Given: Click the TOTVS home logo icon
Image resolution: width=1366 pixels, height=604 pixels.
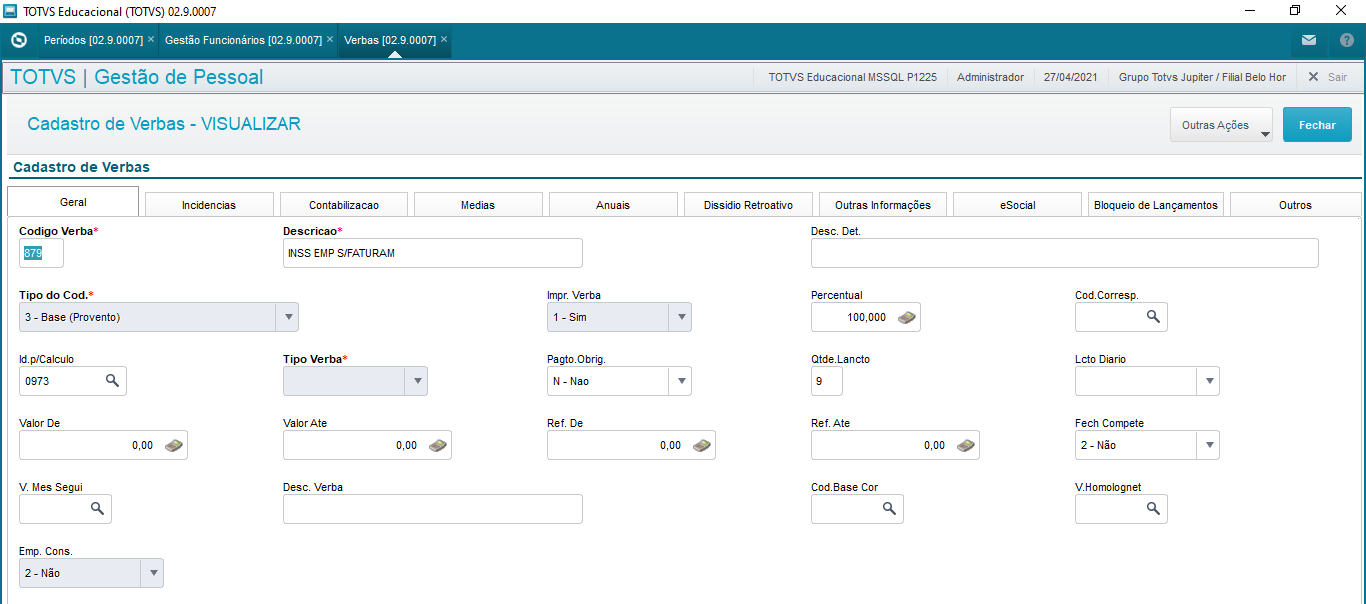Looking at the screenshot, I should point(18,41).
